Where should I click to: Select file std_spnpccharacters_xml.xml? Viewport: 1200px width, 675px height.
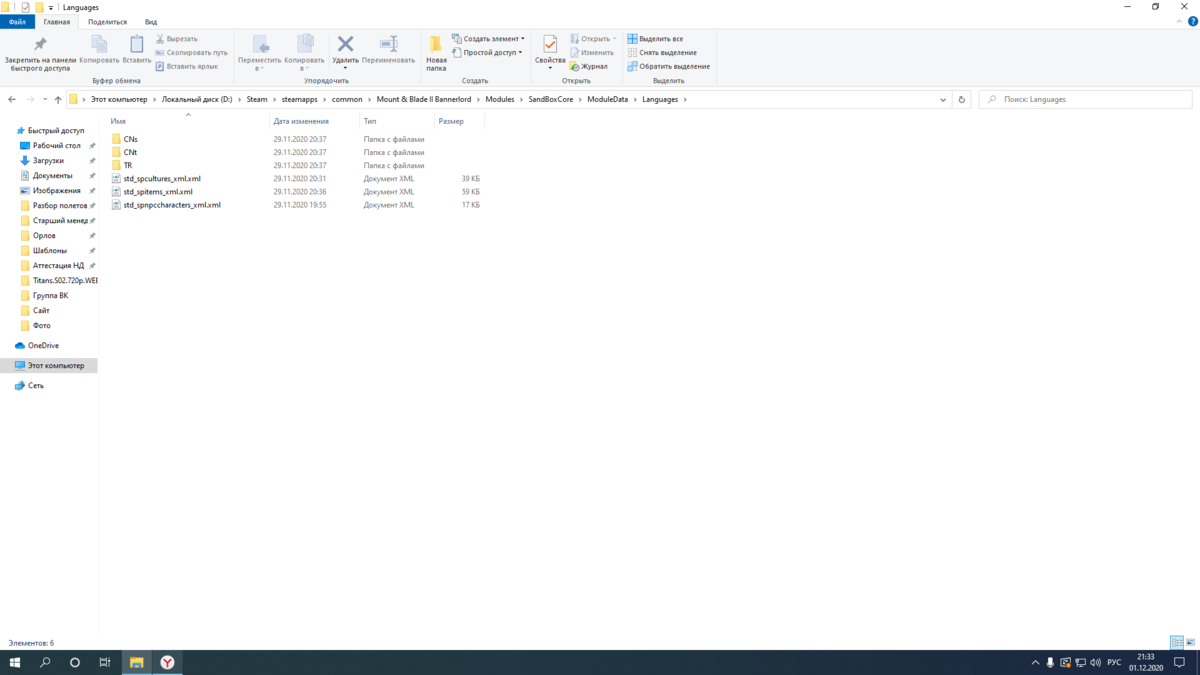172,204
